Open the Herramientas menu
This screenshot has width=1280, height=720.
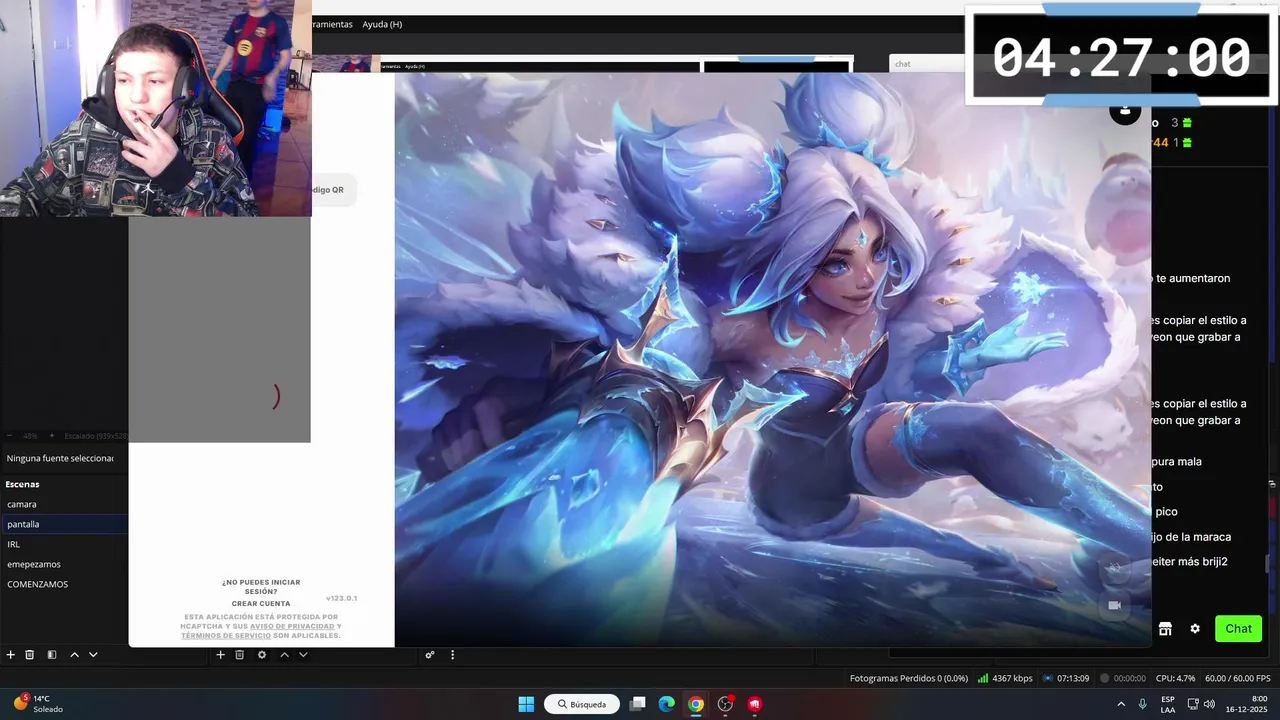332,24
